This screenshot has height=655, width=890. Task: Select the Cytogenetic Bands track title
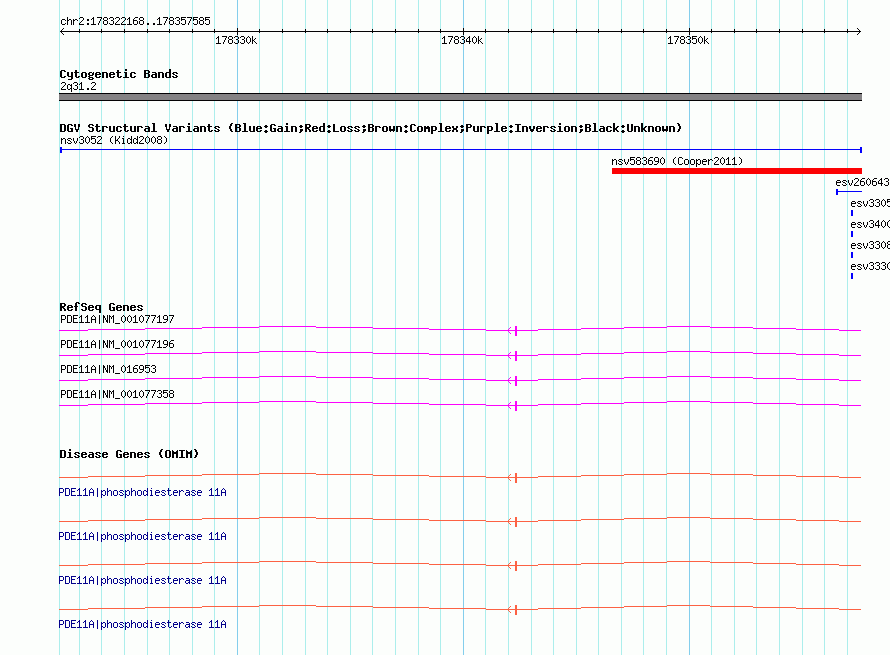point(119,74)
